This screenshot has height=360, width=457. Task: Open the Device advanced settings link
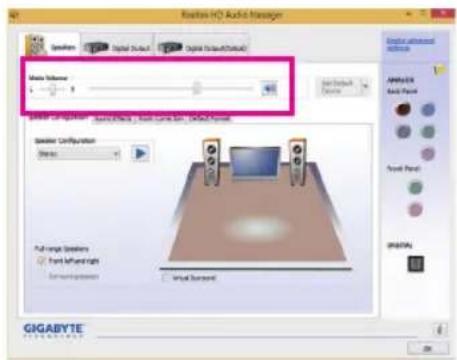coord(410,44)
